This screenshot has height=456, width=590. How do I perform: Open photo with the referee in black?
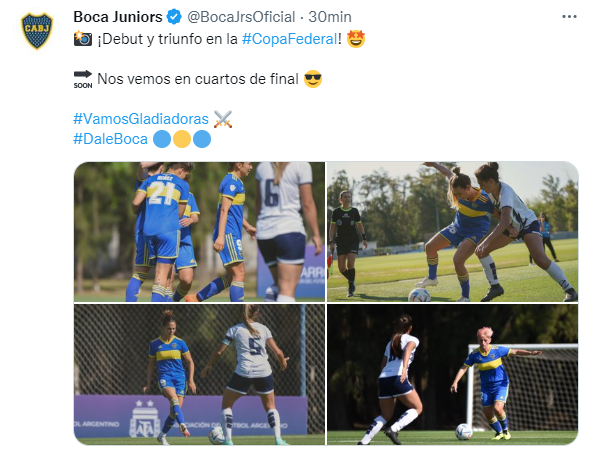coord(453,232)
